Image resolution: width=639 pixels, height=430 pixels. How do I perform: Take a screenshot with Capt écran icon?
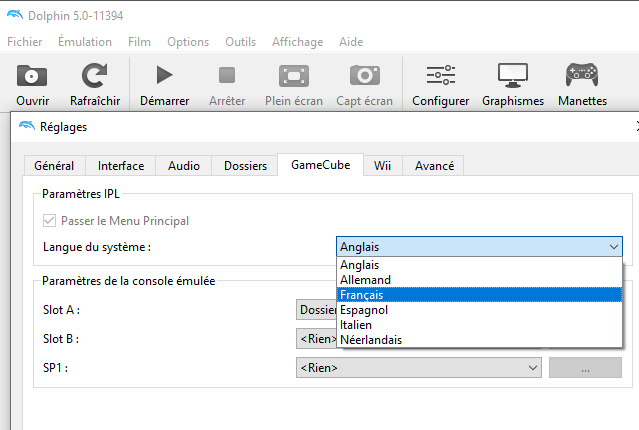tap(365, 75)
